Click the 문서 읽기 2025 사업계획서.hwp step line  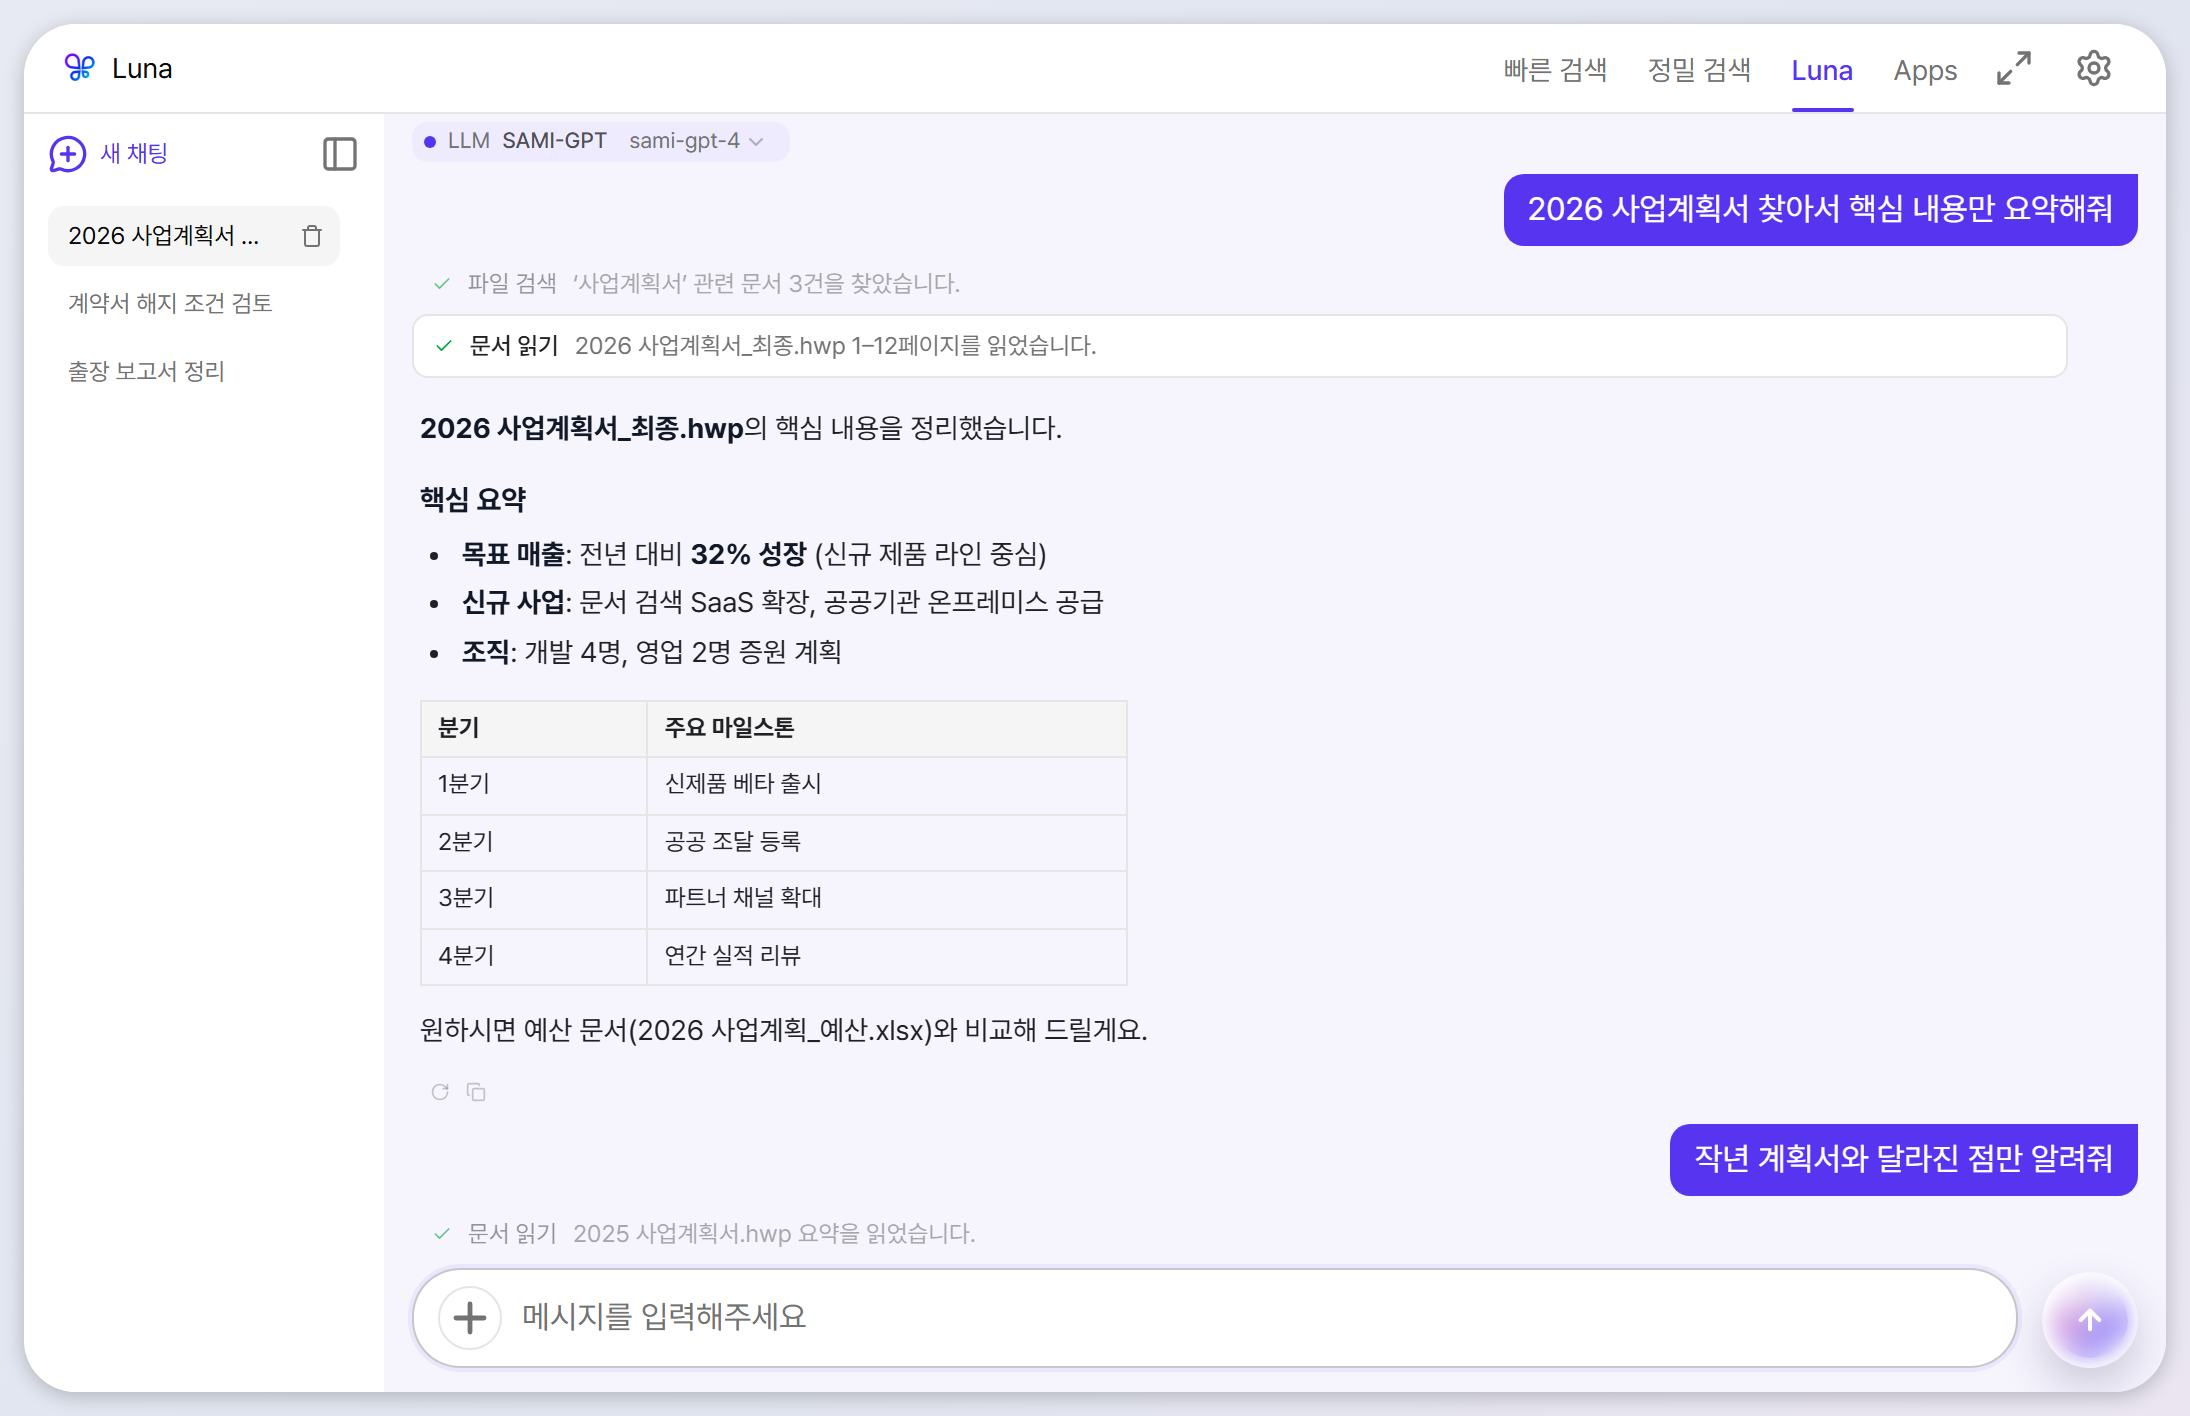click(704, 1234)
